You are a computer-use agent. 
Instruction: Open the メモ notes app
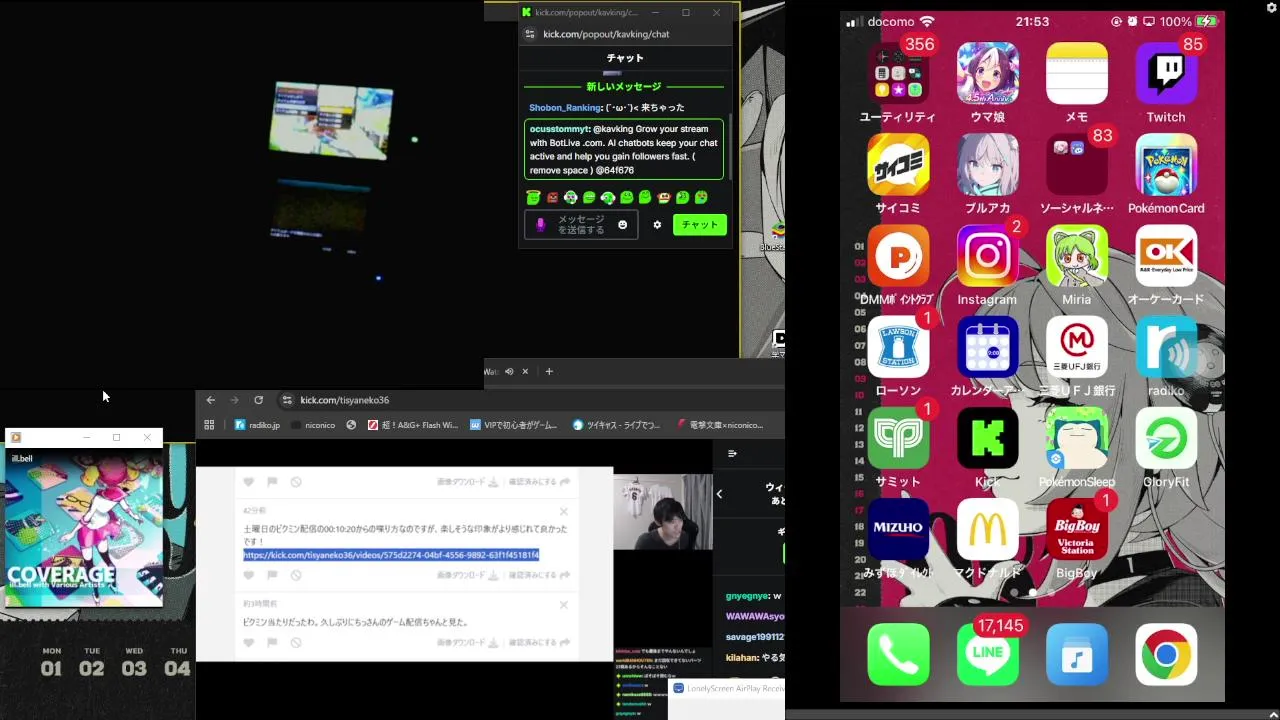tap(1076, 74)
